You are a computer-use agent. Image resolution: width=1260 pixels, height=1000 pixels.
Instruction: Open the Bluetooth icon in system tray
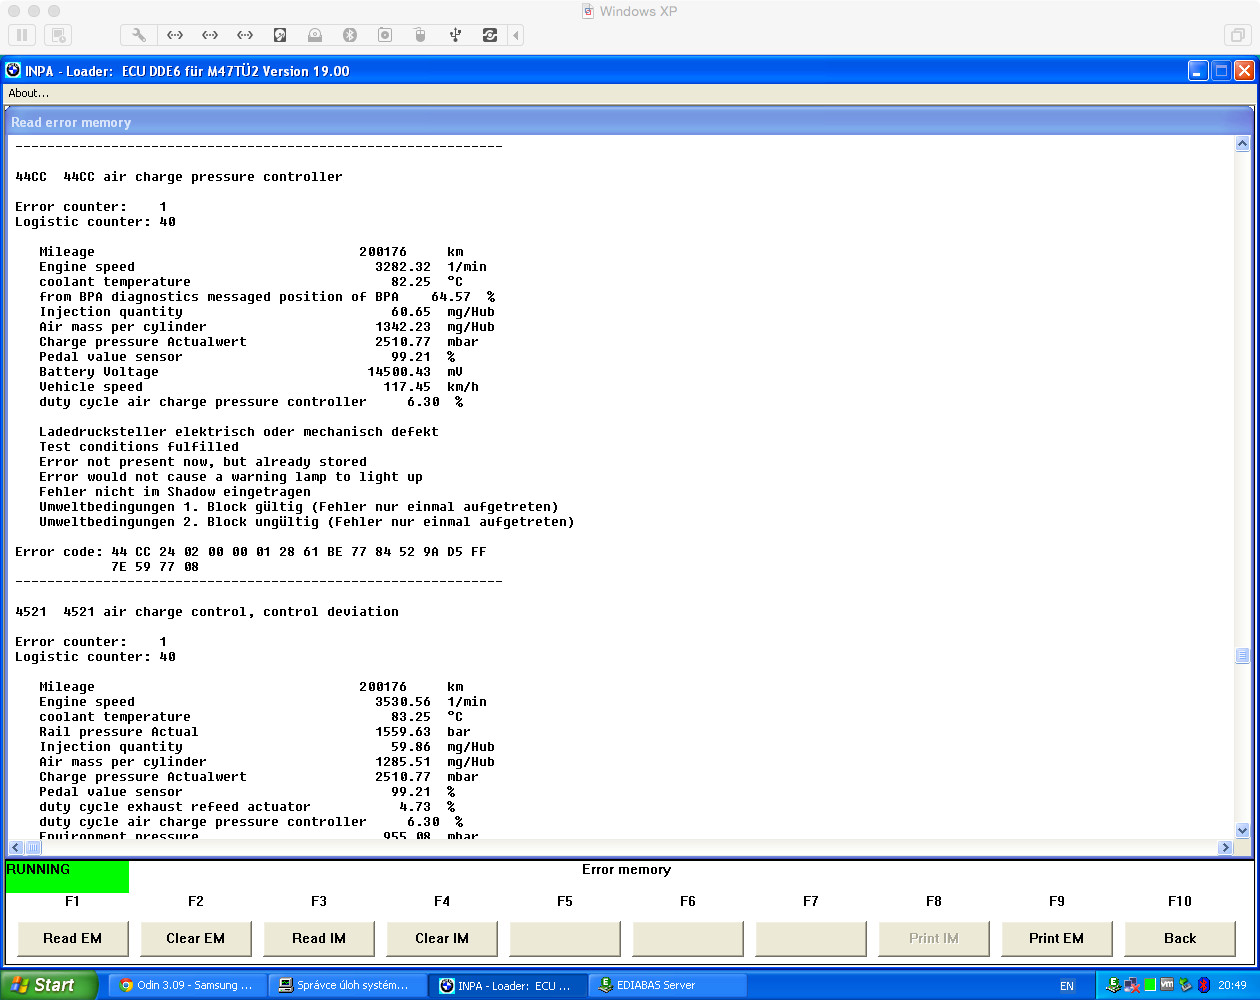[x=1204, y=985]
